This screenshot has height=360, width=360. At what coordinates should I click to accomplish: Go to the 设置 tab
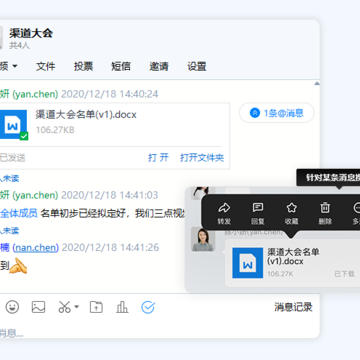(197, 66)
